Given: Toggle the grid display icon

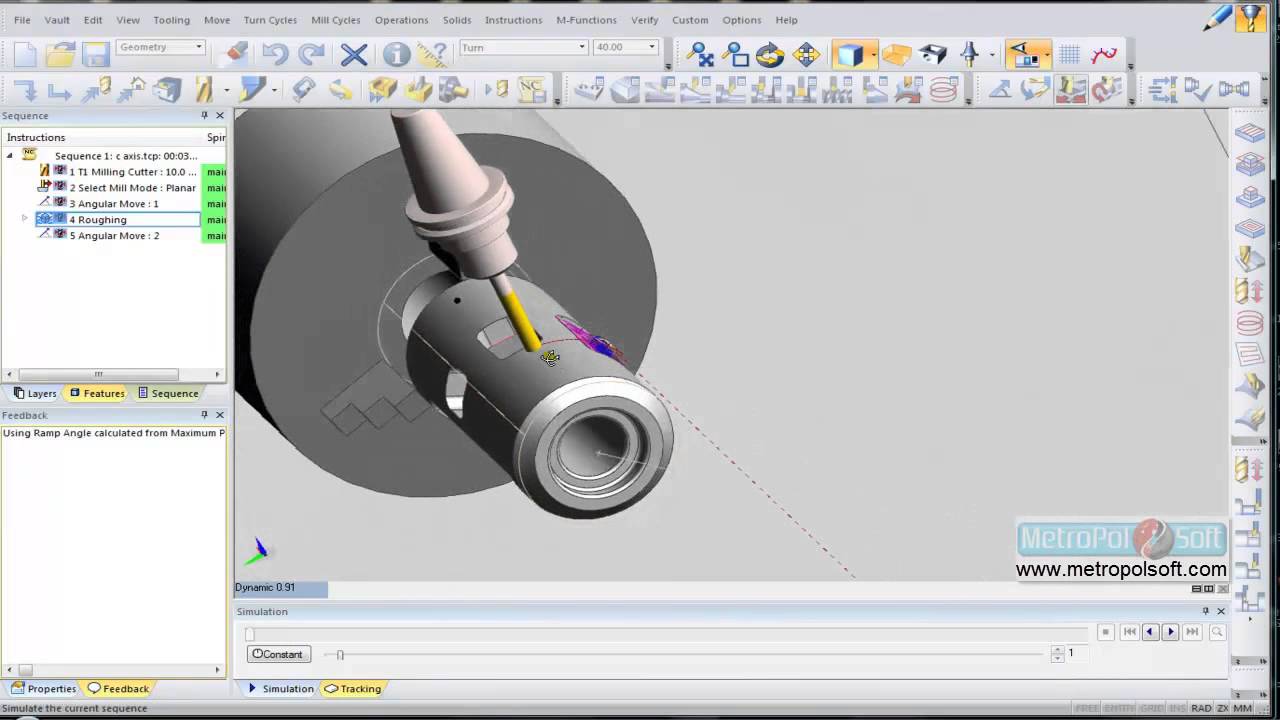Looking at the screenshot, I should [x=1069, y=54].
